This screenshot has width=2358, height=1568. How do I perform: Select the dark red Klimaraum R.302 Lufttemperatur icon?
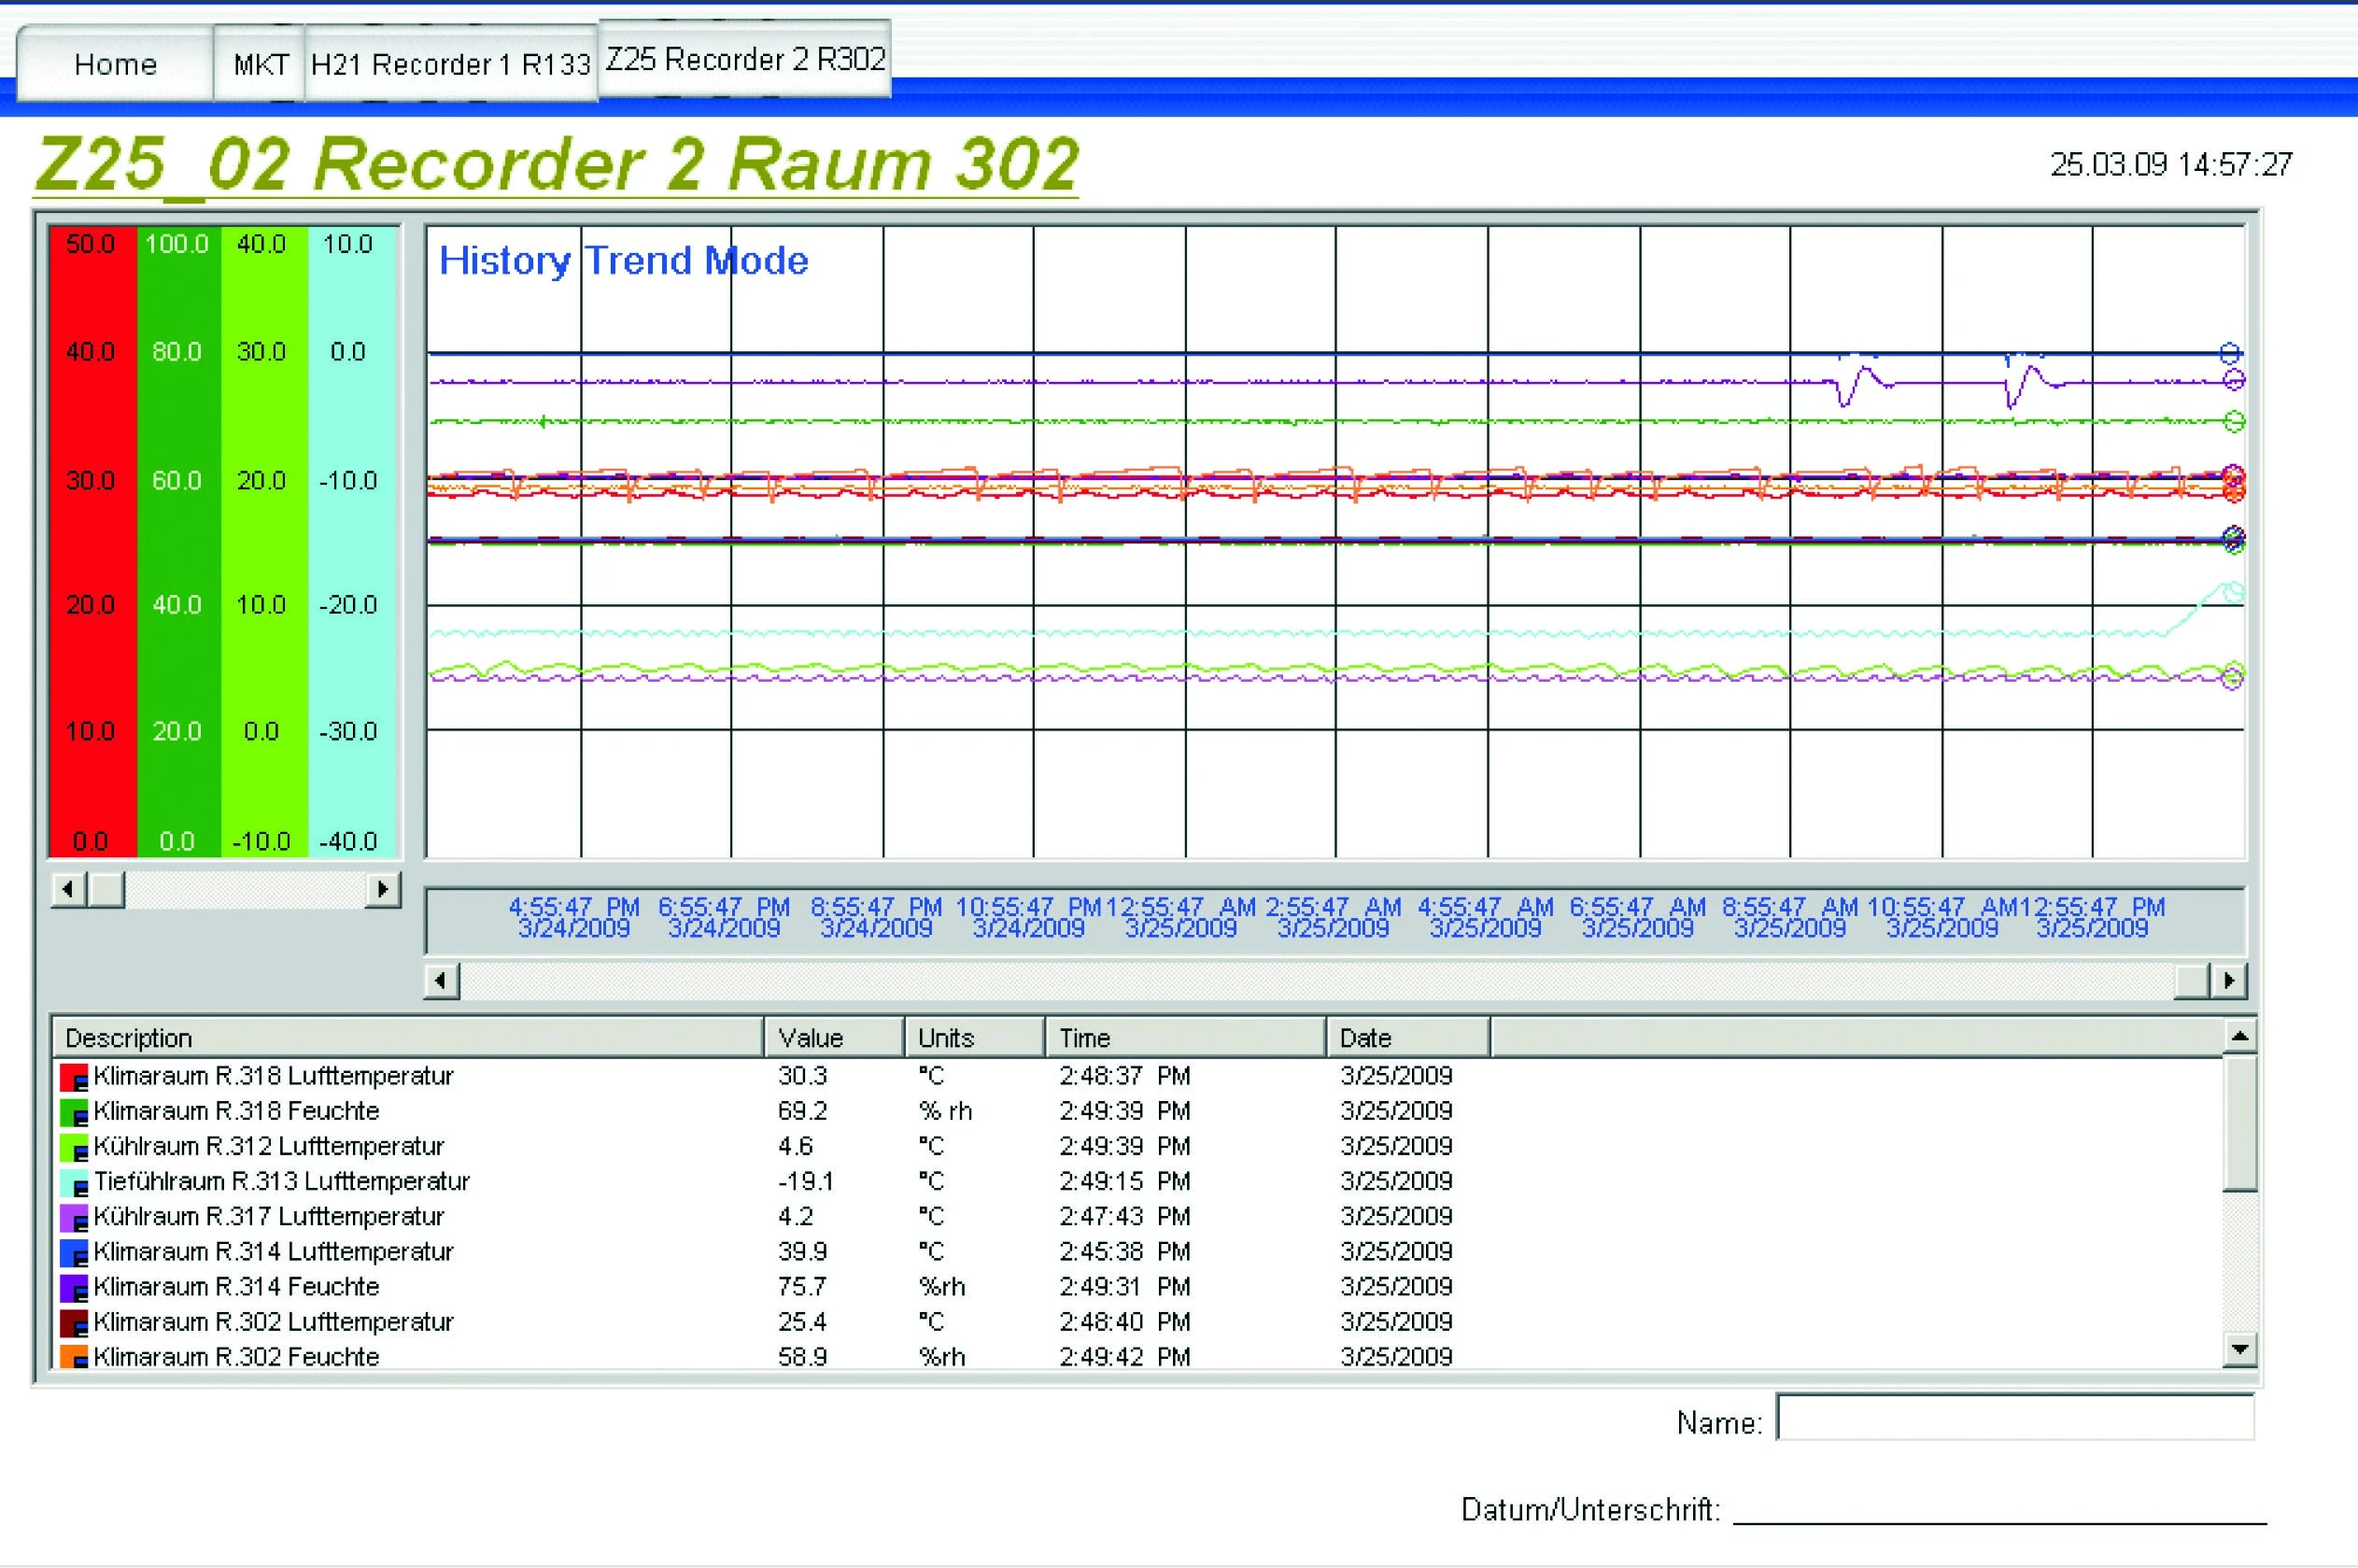tap(75, 1322)
